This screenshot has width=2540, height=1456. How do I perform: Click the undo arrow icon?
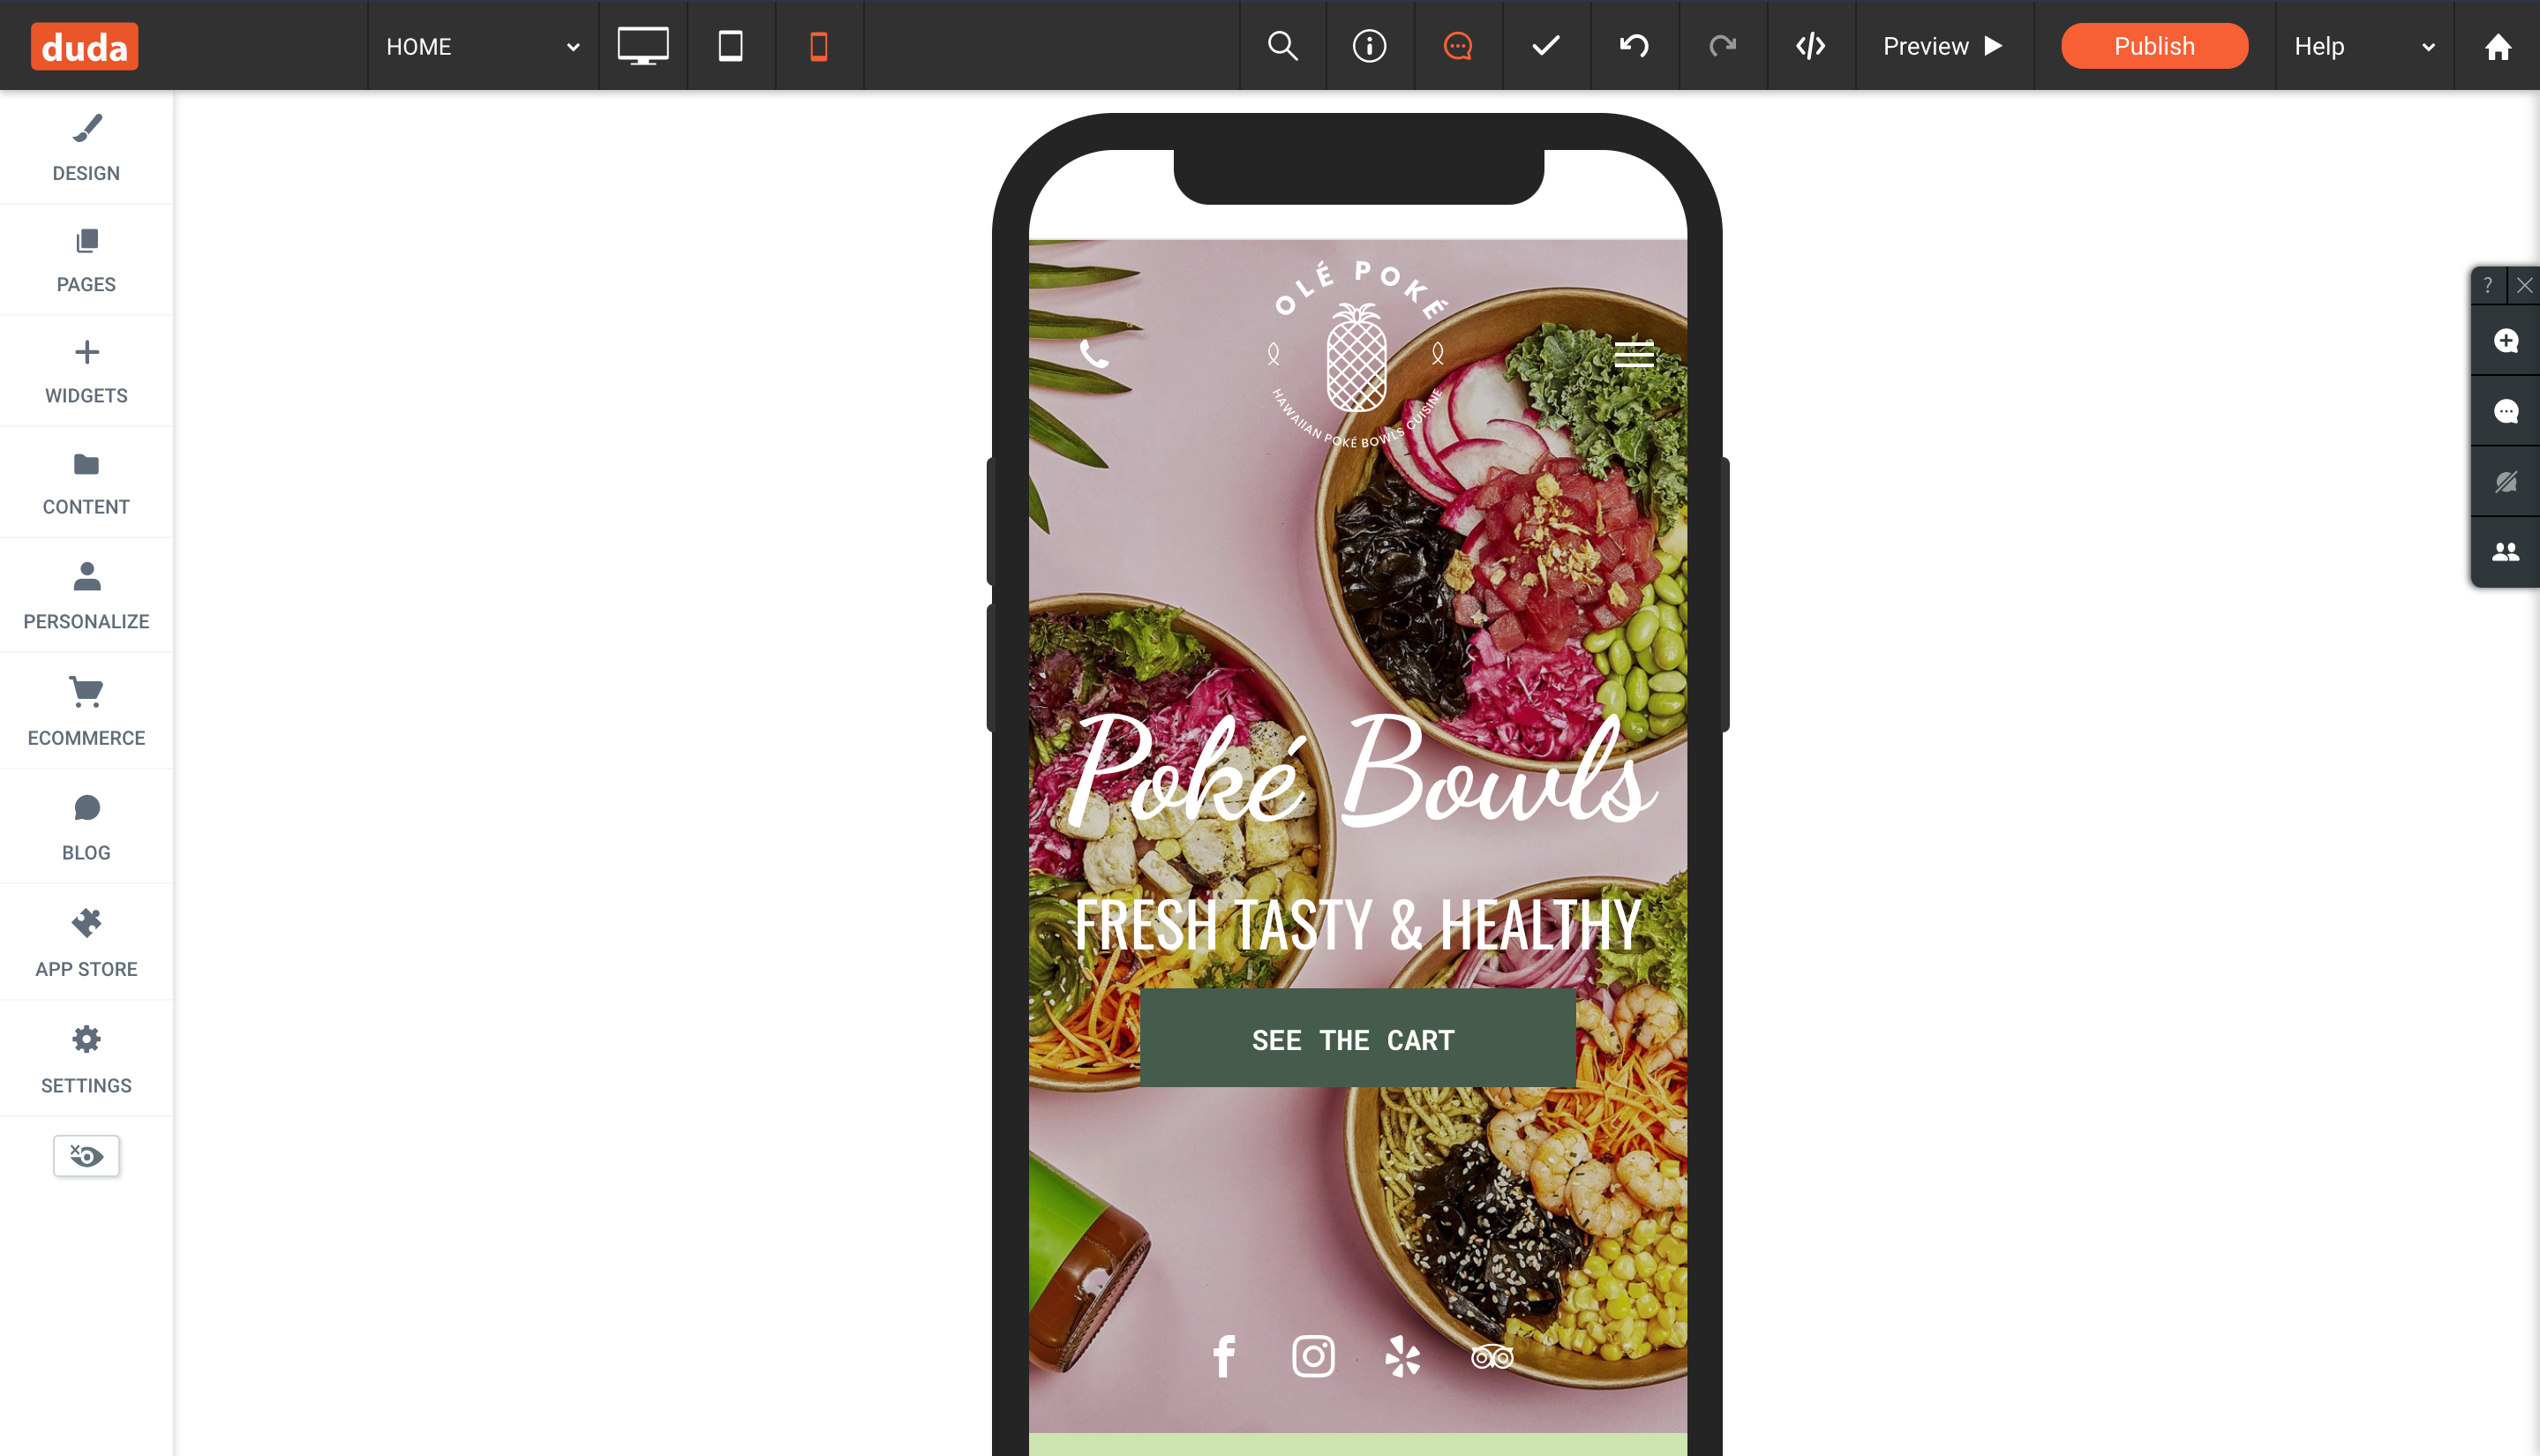1634,46
